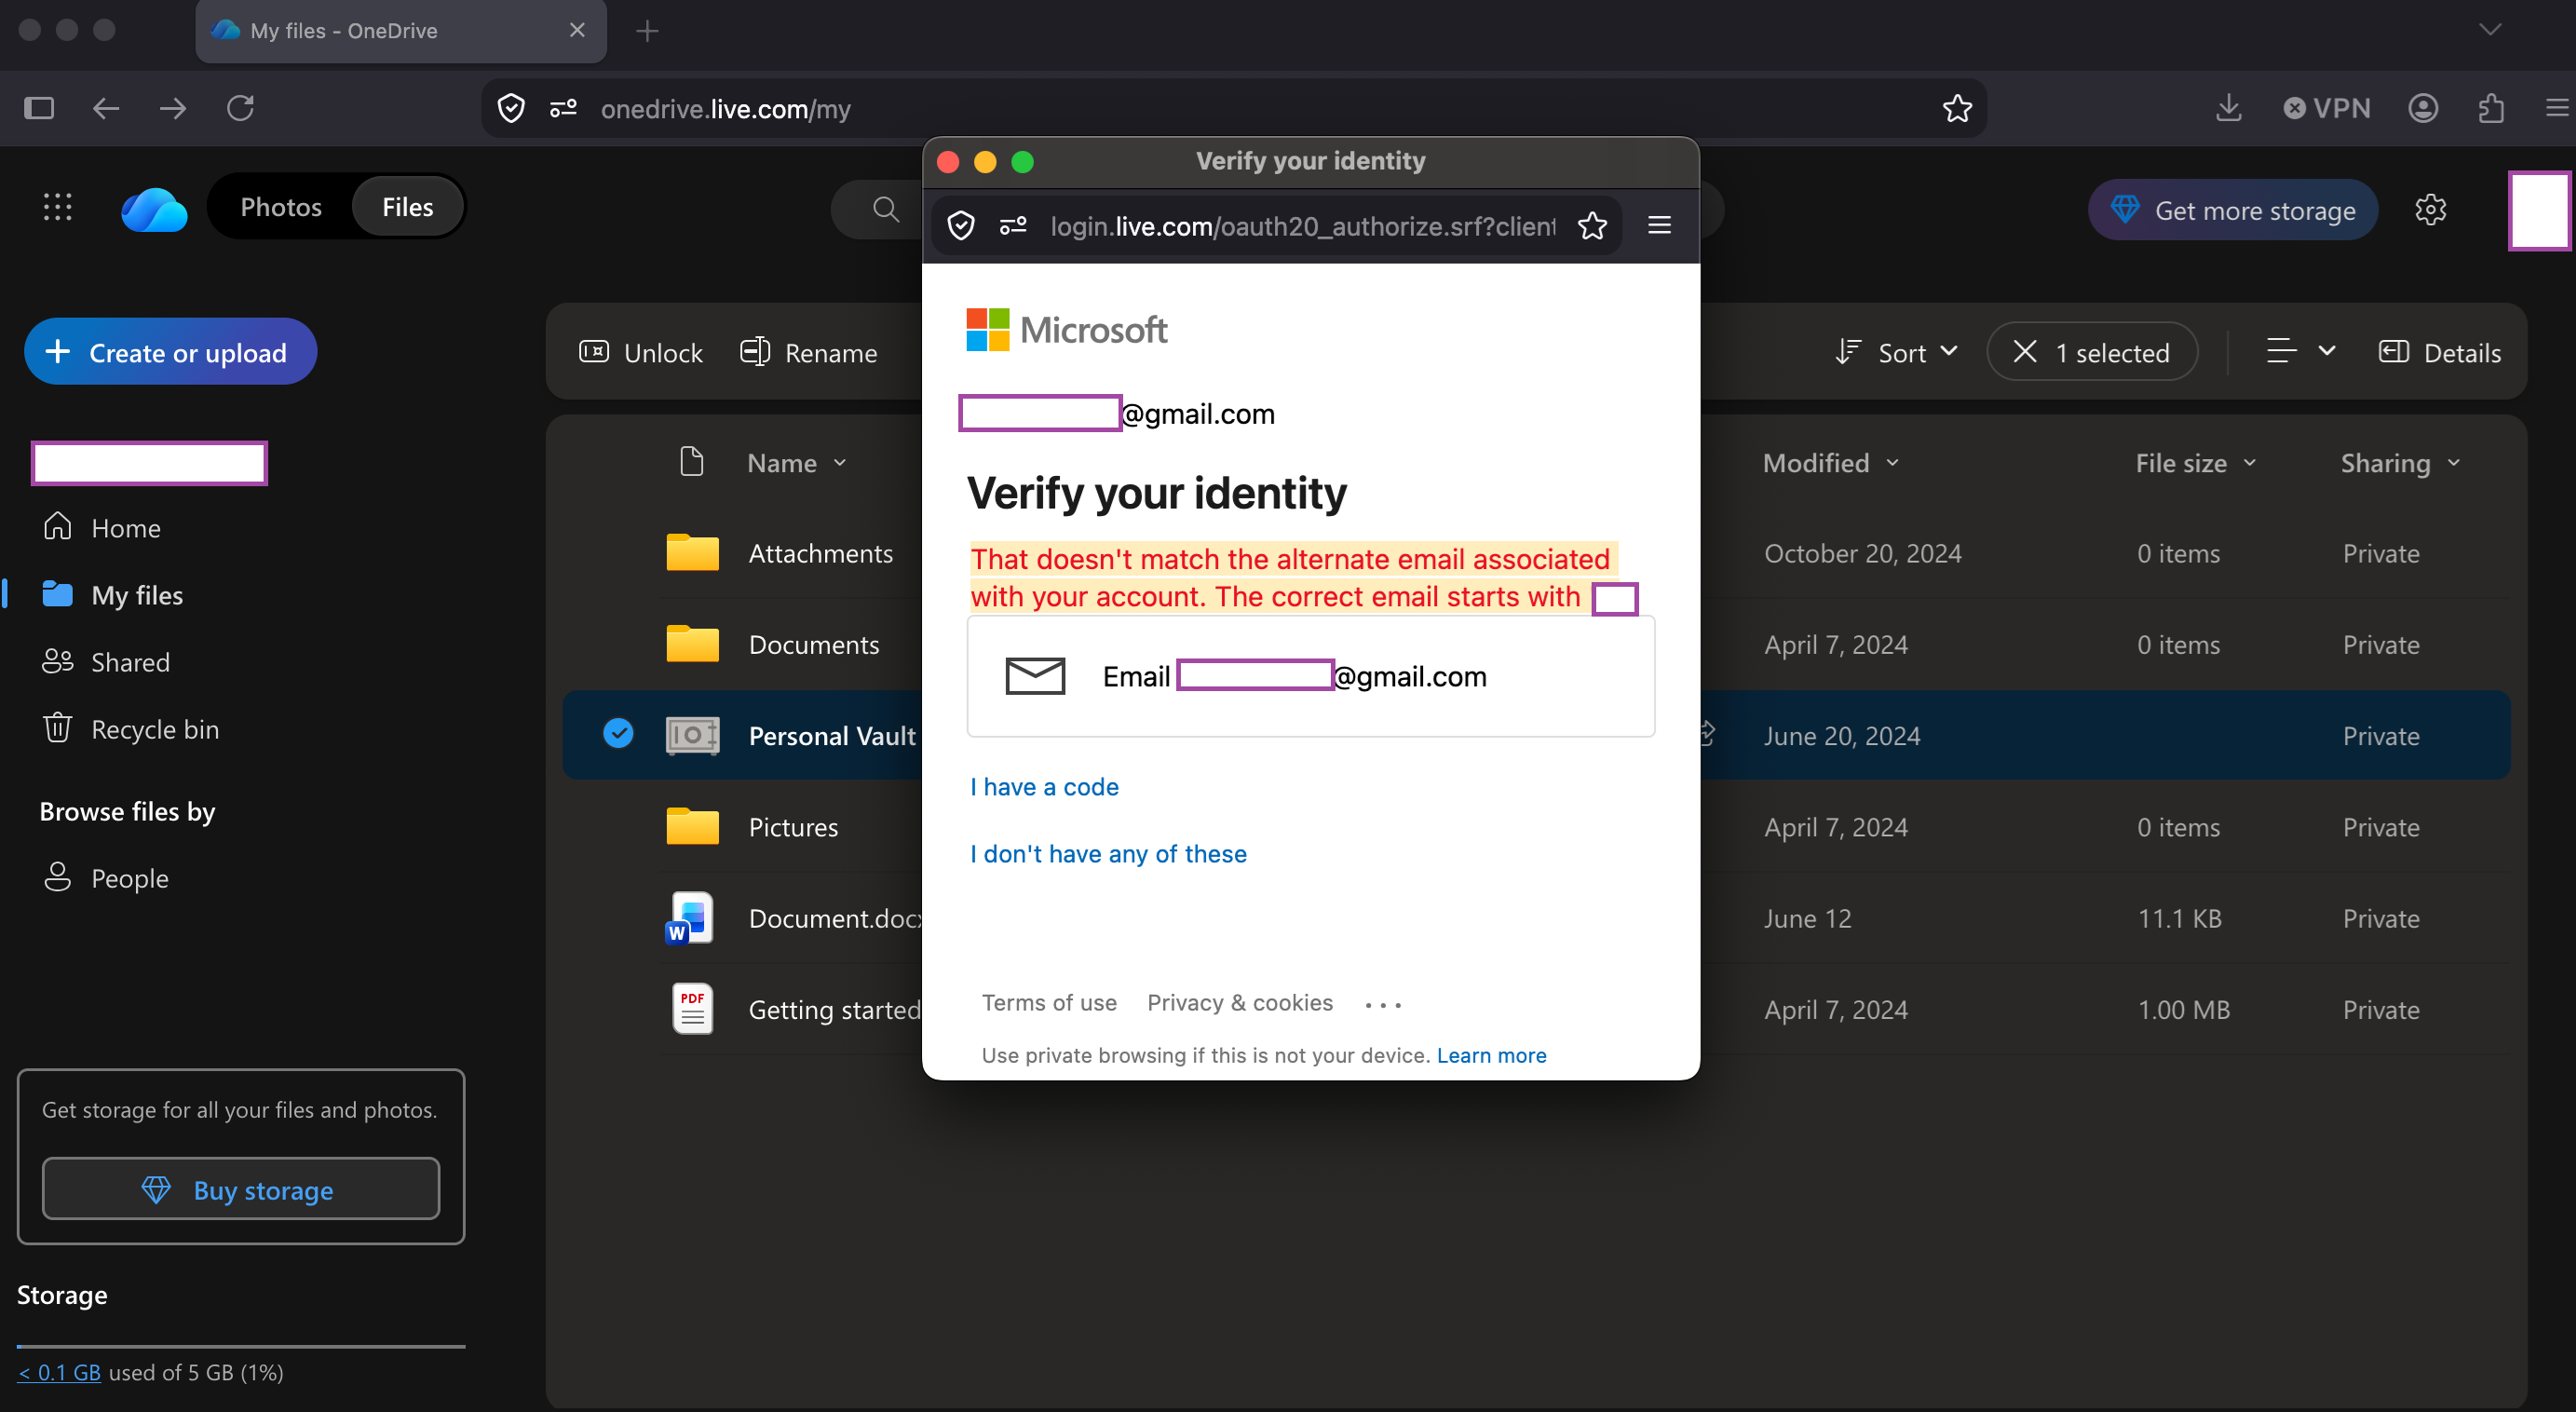
Task: Click the Word document file icon
Action: coord(691,918)
